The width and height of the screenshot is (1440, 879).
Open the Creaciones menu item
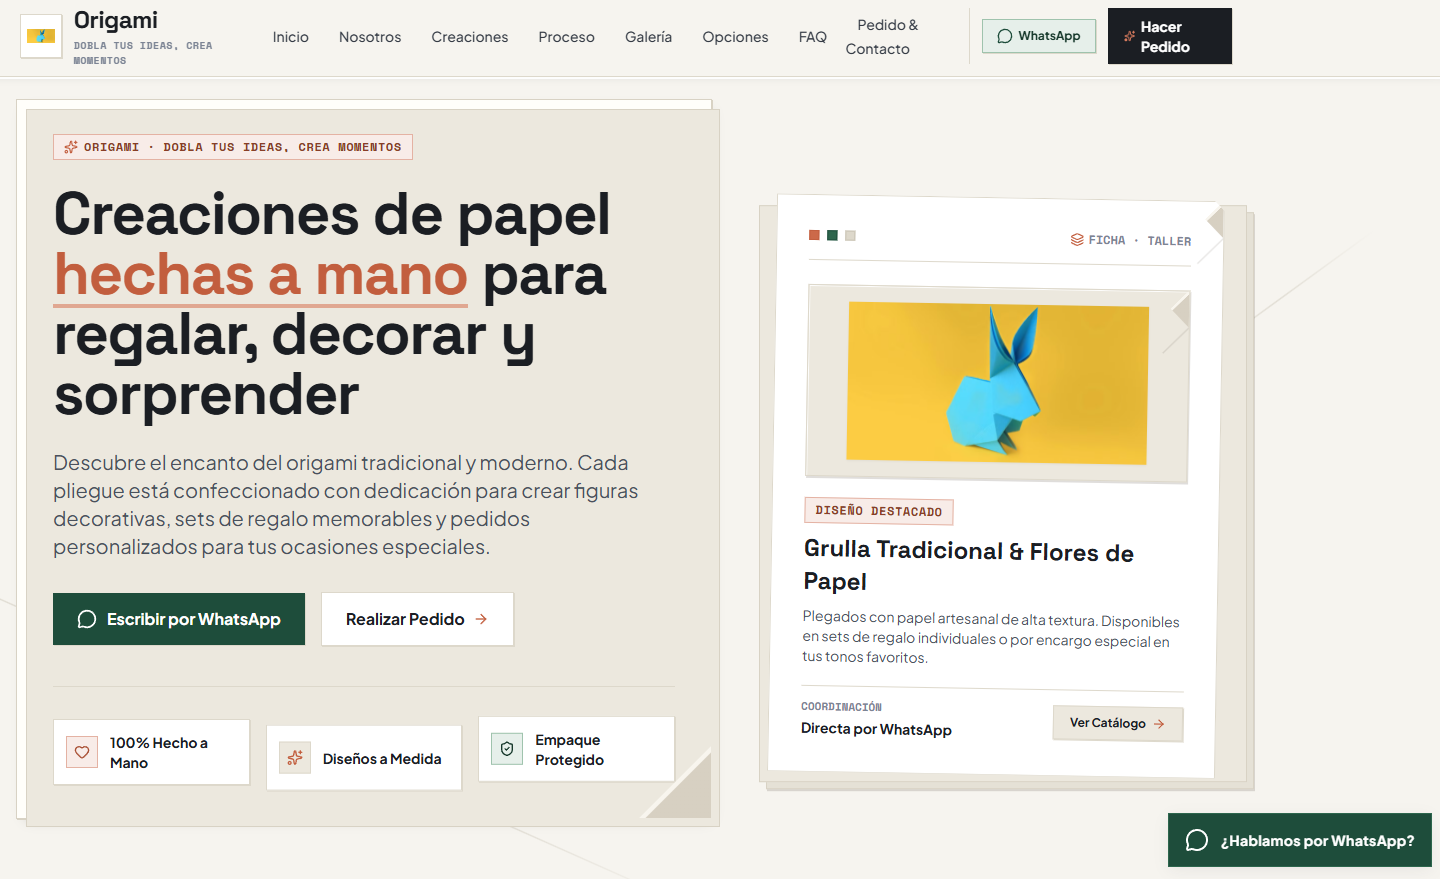[x=470, y=37]
